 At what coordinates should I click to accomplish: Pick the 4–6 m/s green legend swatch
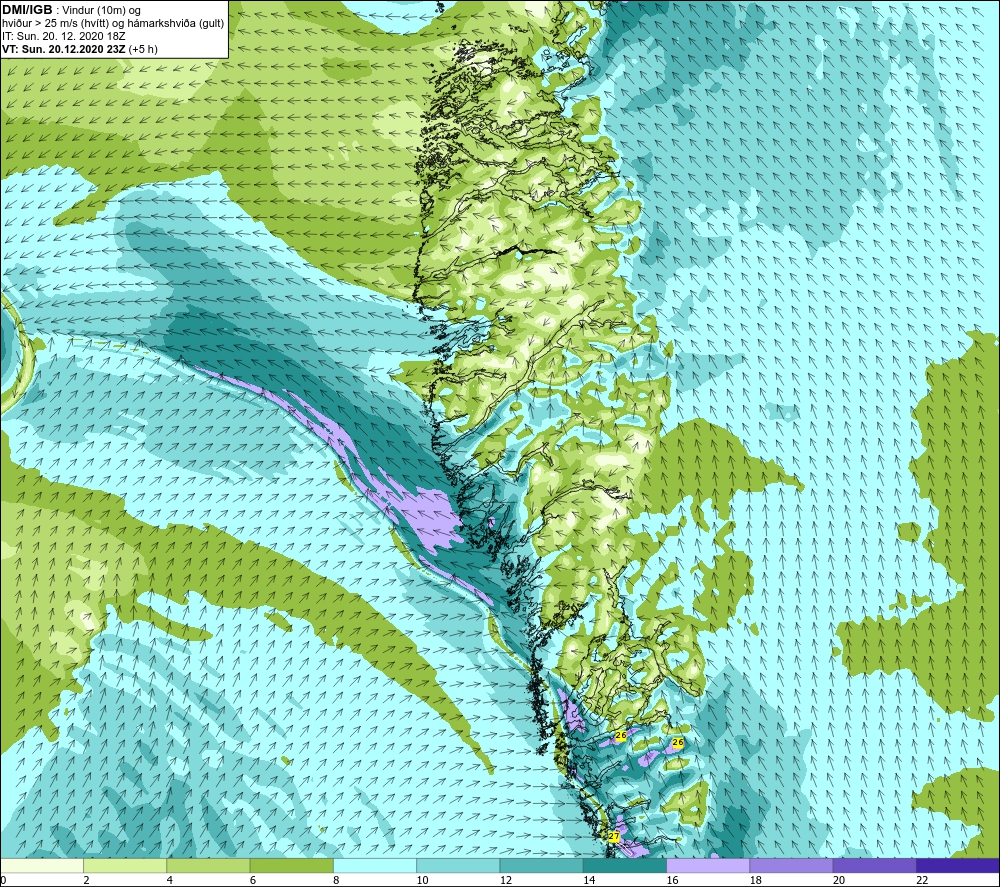click(x=208, y=865)
